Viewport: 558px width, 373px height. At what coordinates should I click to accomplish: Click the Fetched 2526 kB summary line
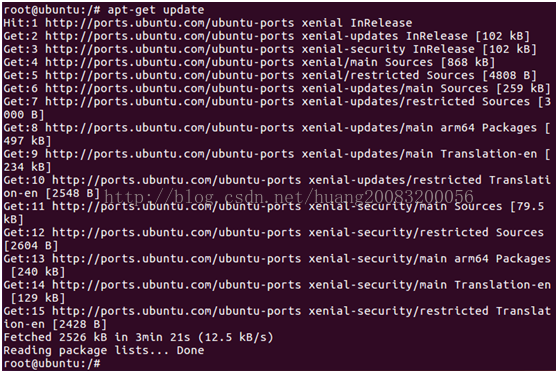click(138, 337)
